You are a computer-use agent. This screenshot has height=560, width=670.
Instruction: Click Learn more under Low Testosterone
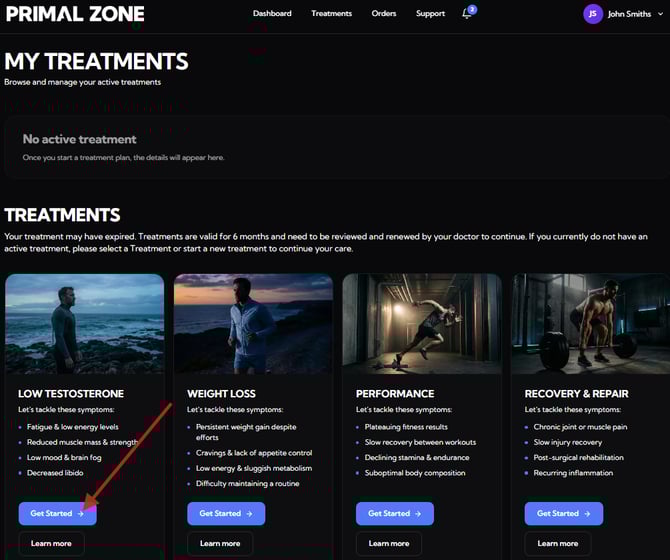coord(51,544)
